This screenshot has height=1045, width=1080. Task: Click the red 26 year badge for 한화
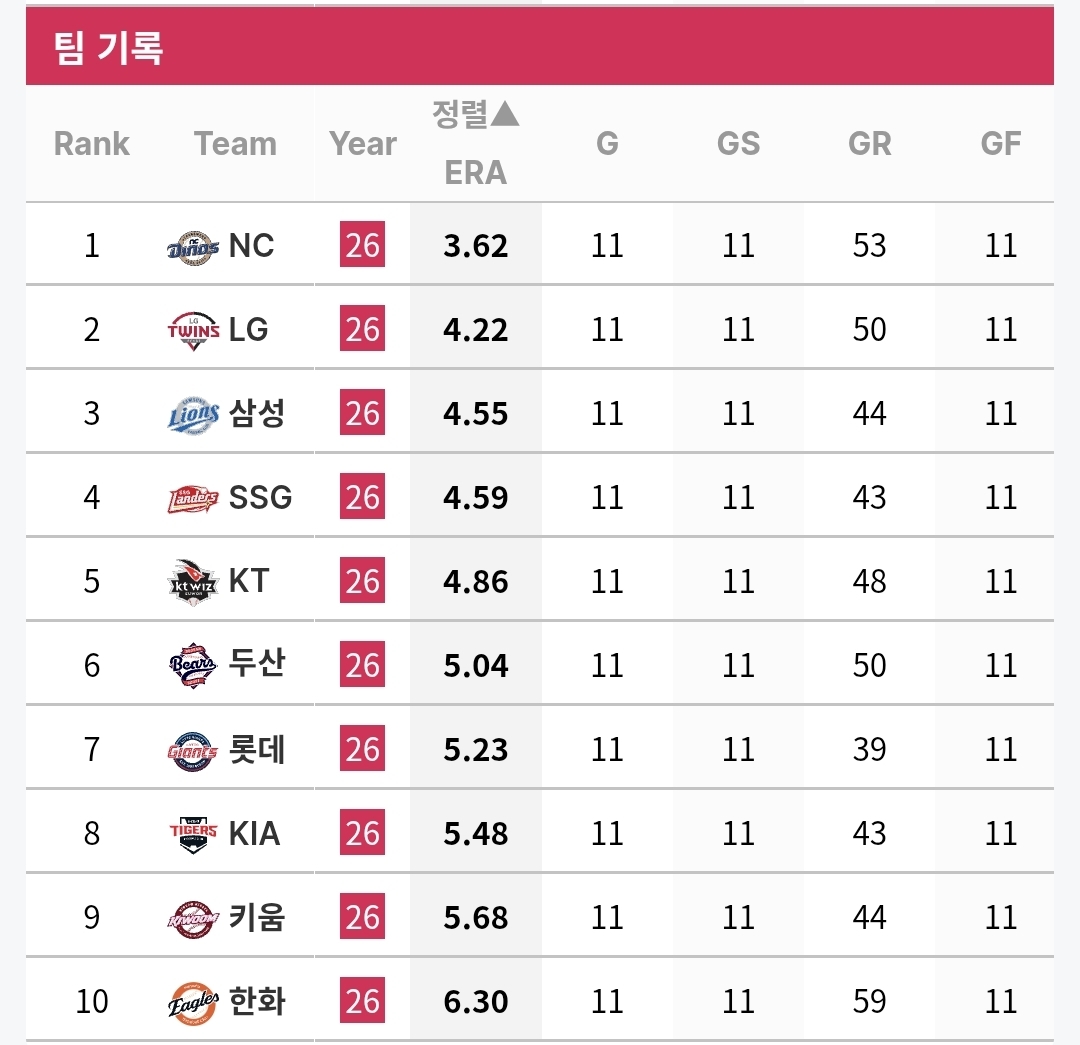362,1002
